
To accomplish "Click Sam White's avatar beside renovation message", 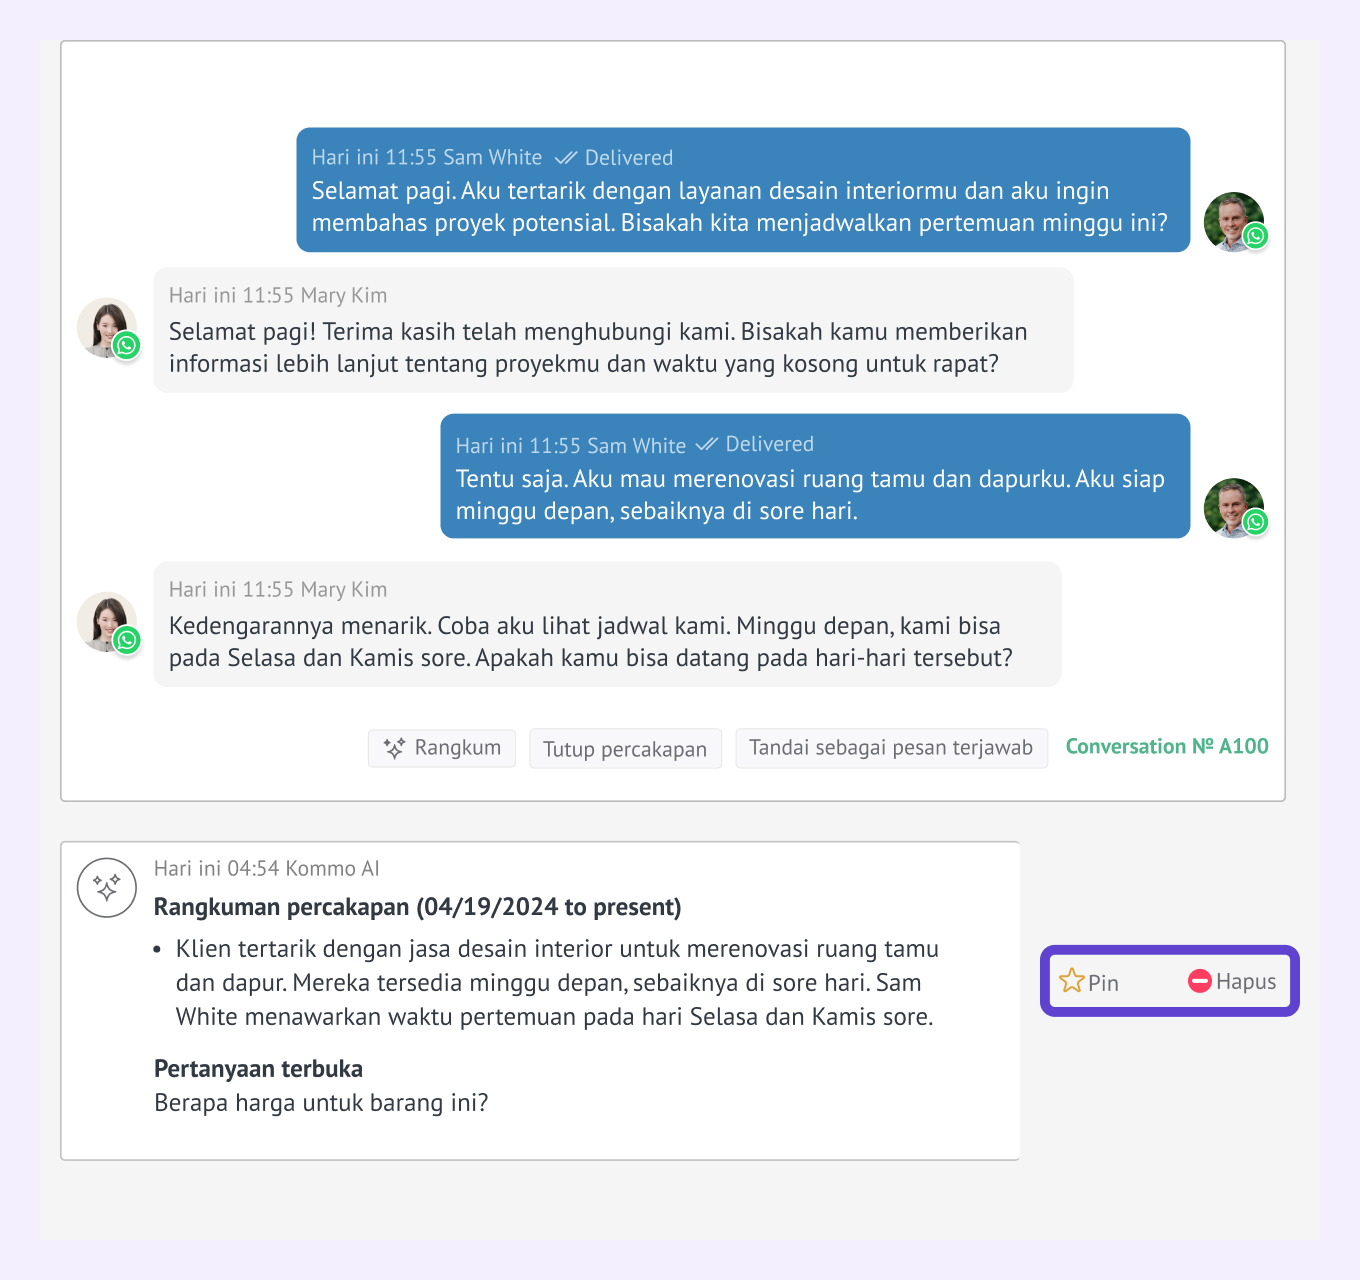I will pos(1234,508).
